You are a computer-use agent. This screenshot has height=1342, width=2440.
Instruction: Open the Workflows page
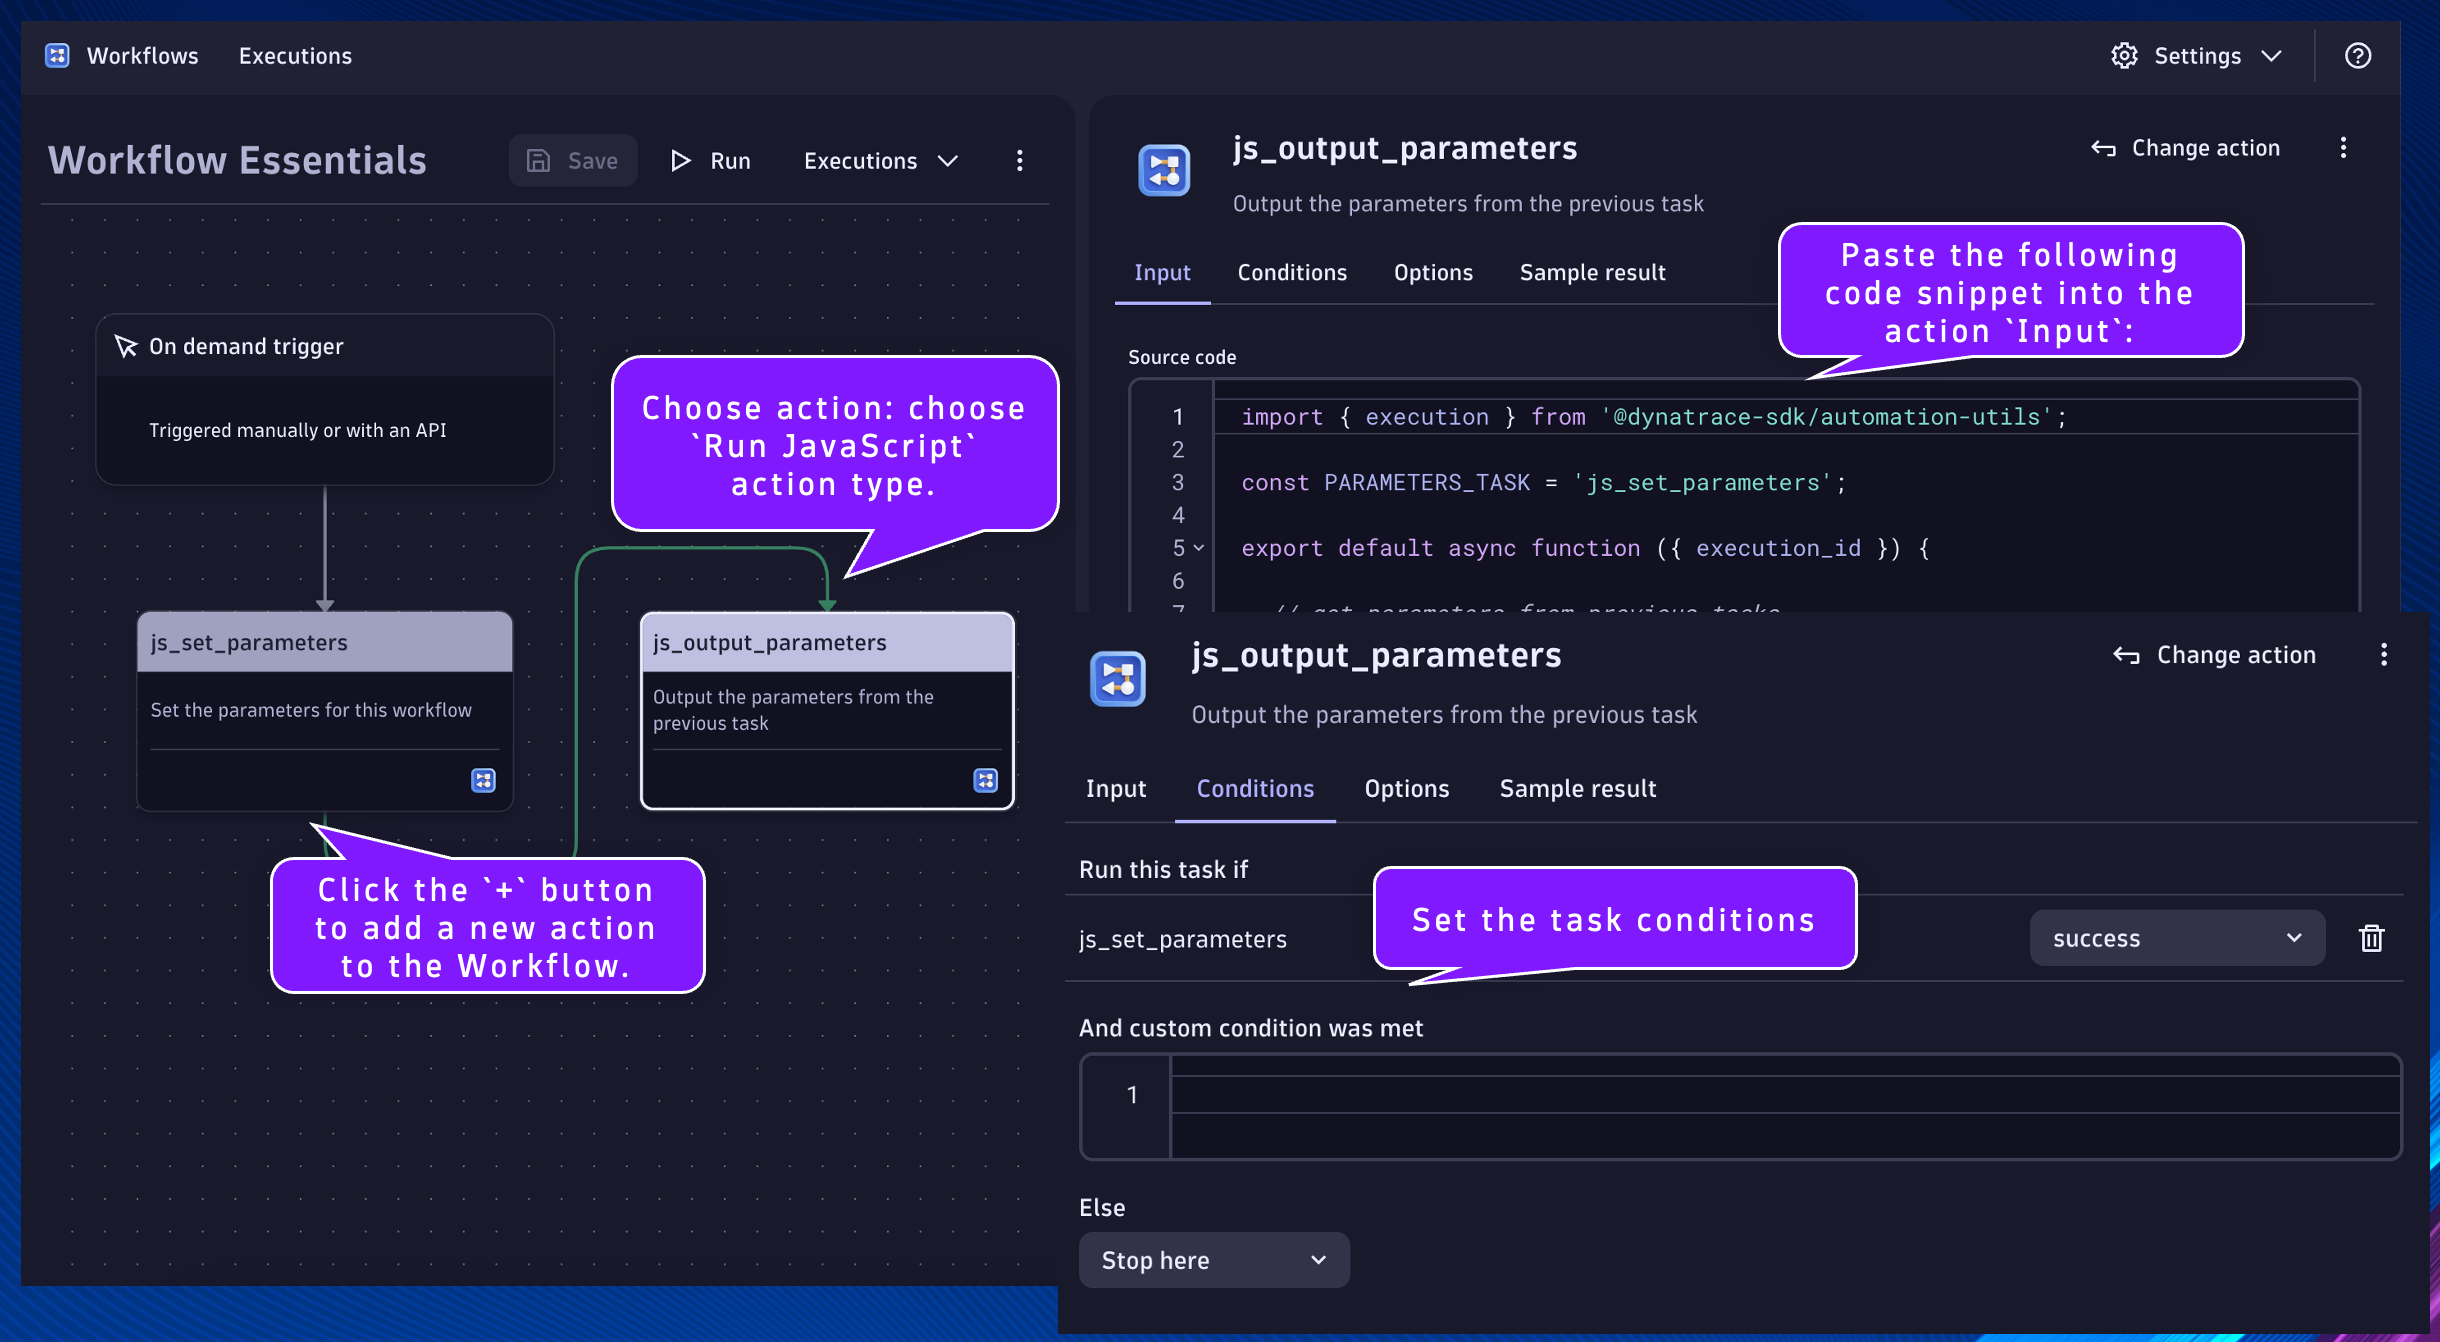[x=142, y=56]
